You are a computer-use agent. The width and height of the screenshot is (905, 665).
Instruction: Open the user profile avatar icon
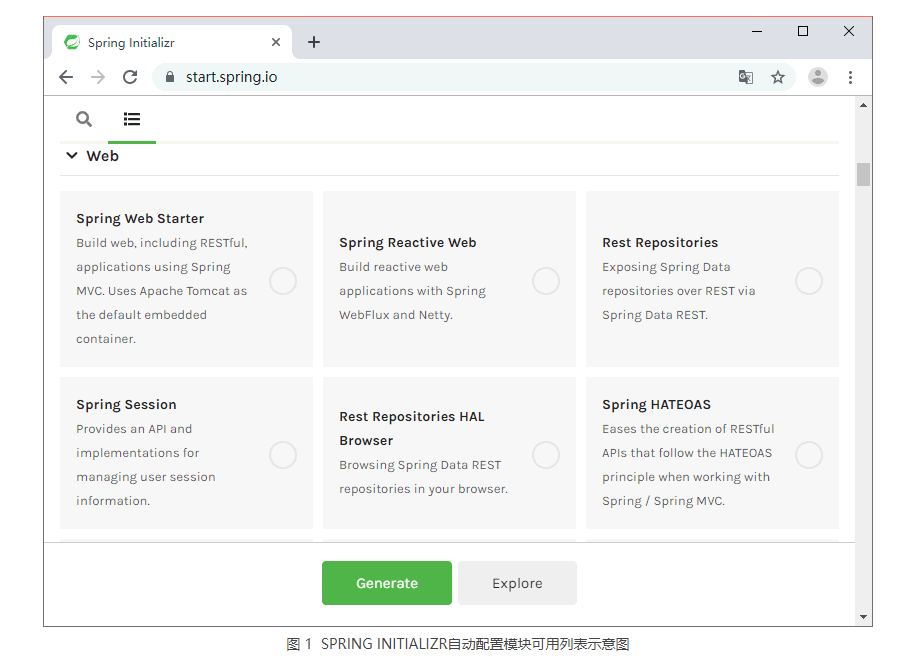(818, 77)
